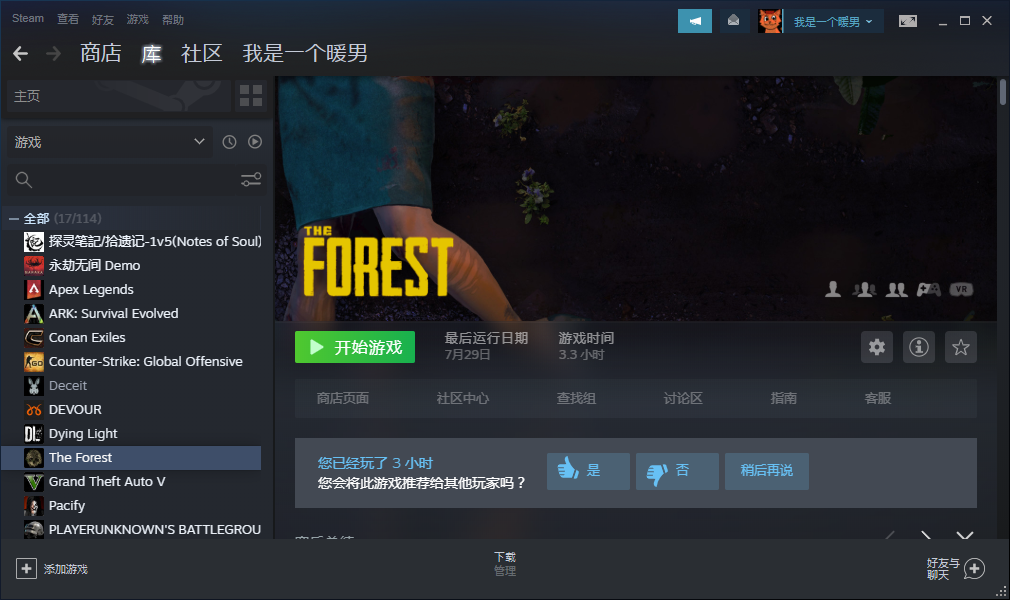Screen dimensions: 1010x600
Task: Open the 指南 link
Action: tap(783, 398)
